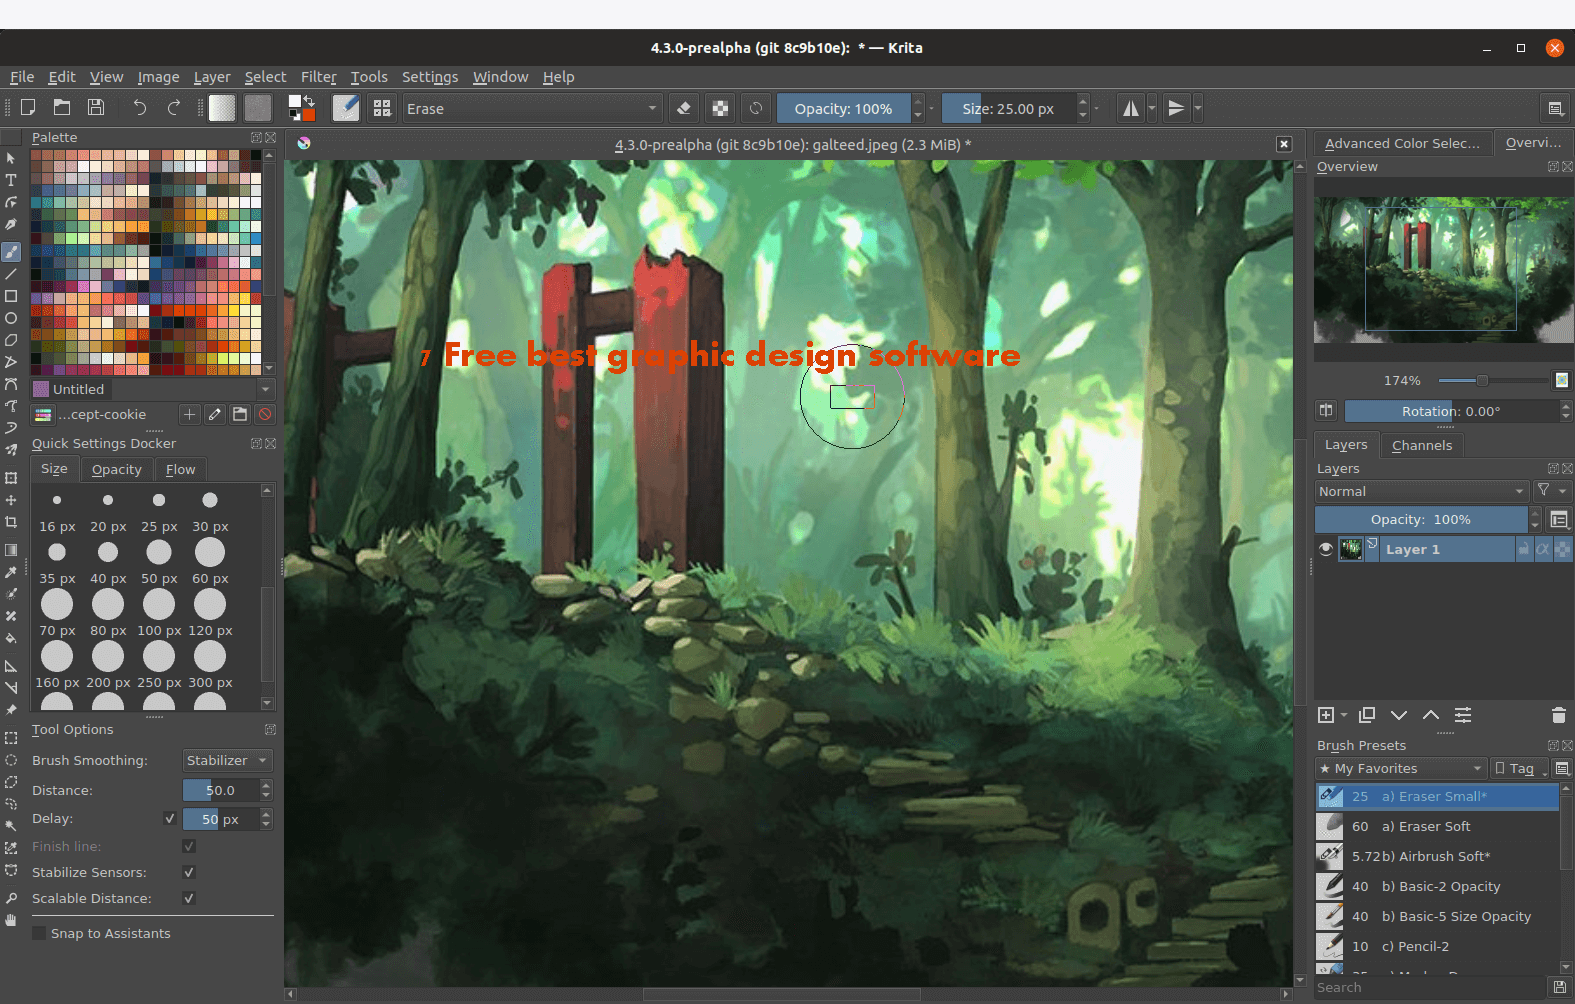Open the Erase blending mode dropdown

532,108
